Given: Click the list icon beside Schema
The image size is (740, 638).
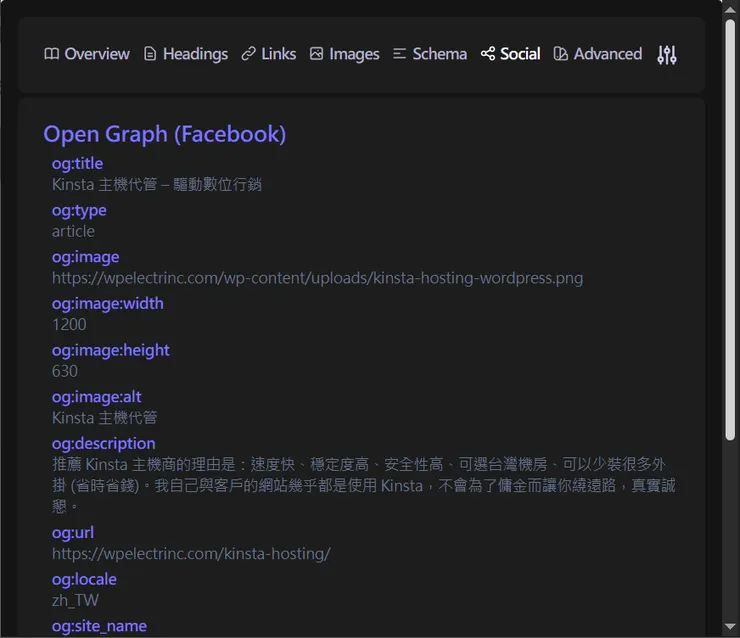Looking at the screenshot, I should tap(399, 54).
